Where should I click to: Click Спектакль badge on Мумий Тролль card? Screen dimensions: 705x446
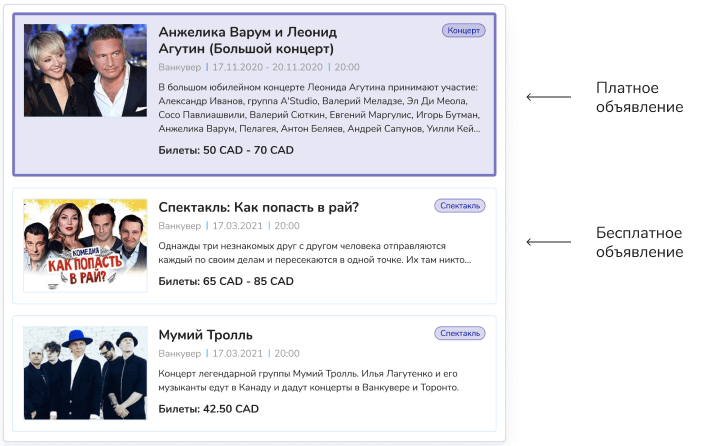click(x=460, y=334)
